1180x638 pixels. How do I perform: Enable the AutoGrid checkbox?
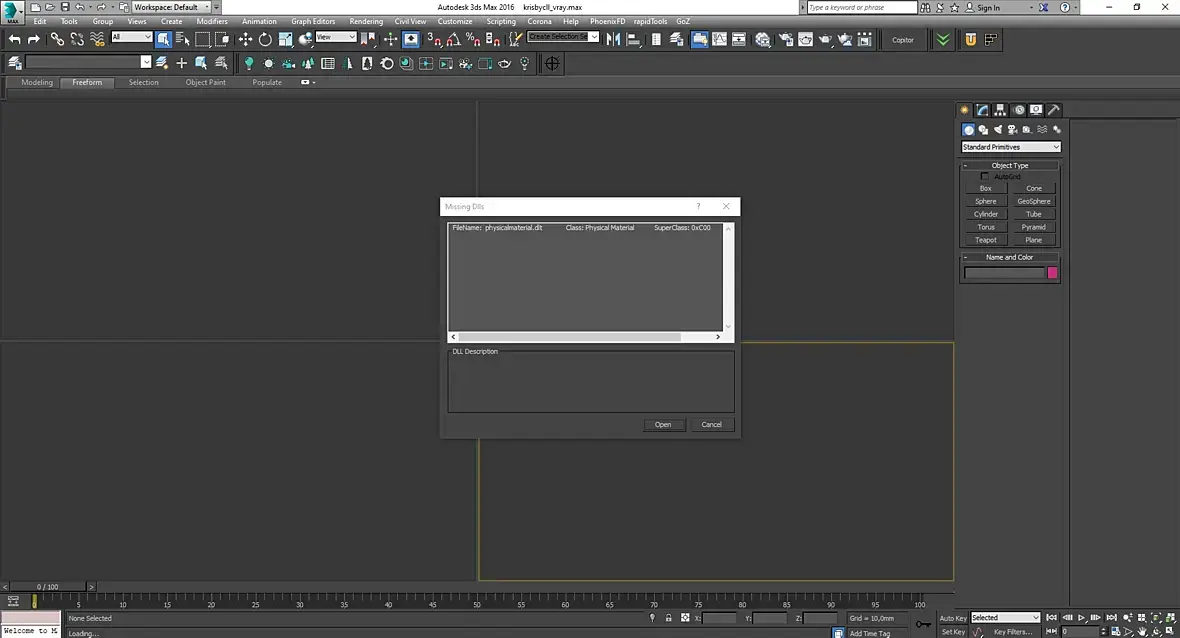tap(985, 176)
